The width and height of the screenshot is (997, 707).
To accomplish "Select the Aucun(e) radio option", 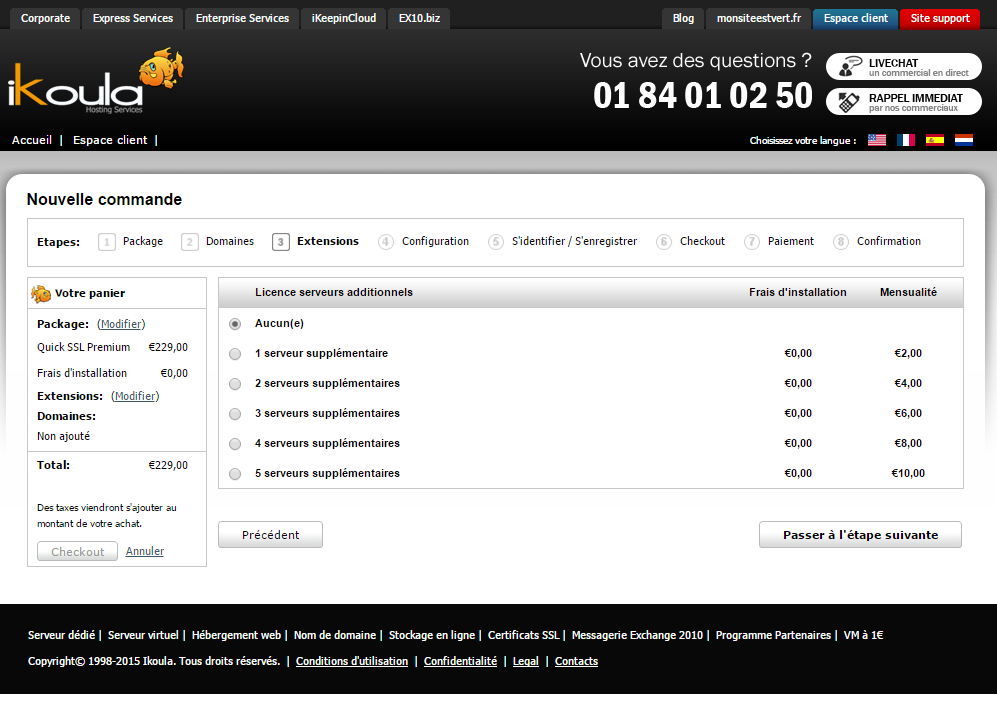I will (x=235, y=324).
